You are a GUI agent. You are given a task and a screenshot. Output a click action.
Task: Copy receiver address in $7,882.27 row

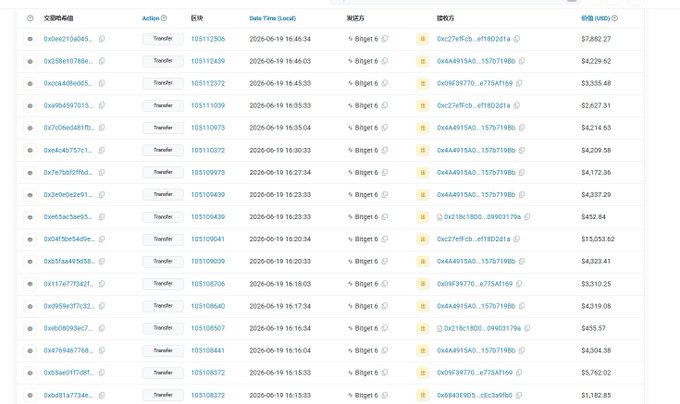517,39
